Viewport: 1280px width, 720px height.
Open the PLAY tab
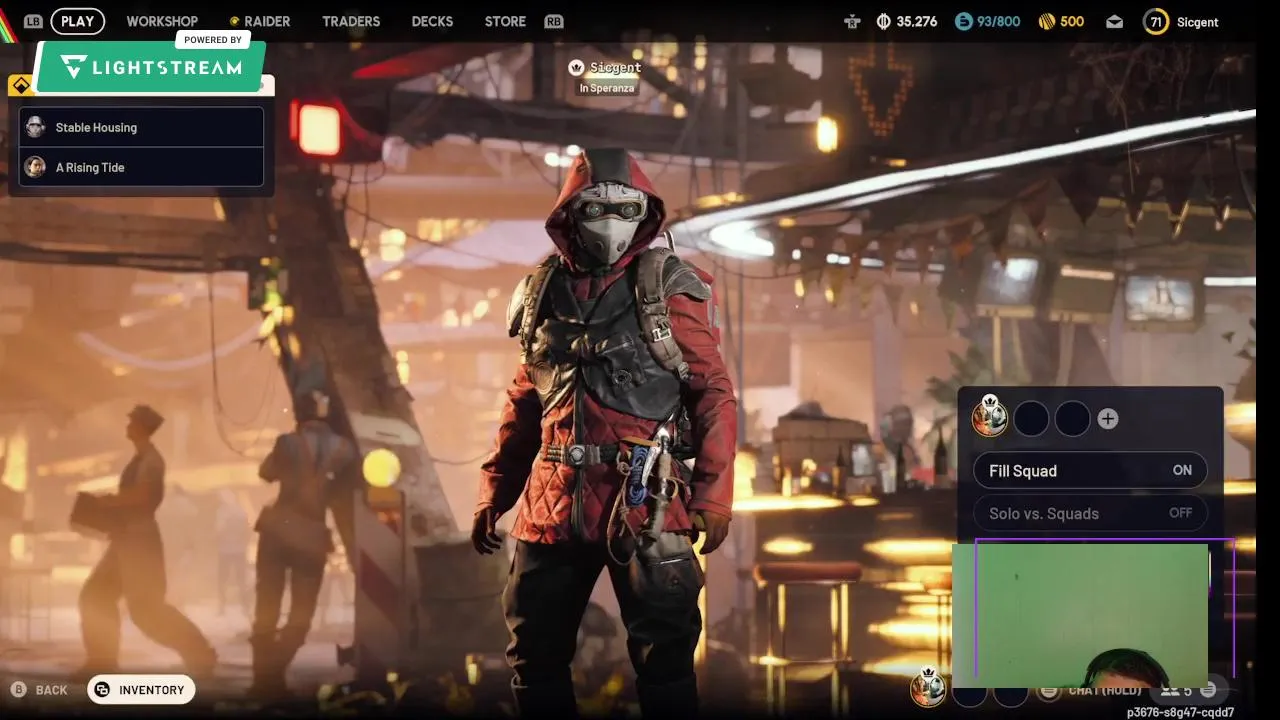point(77,21)
